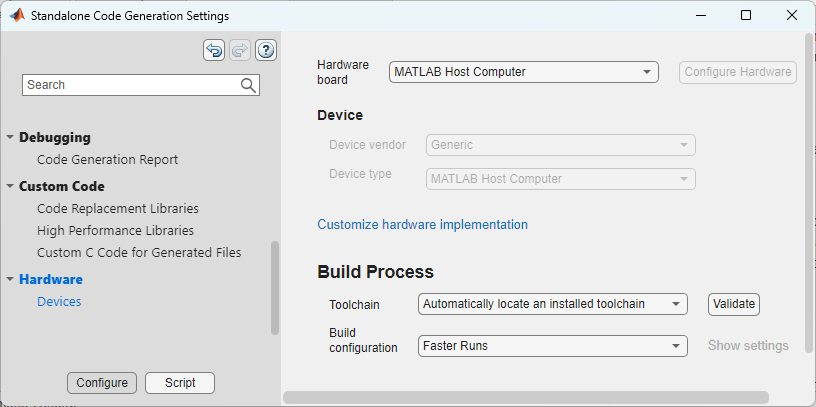Click the Script button
The height and width of the screenshot is (407, 816).
[180, 383]
